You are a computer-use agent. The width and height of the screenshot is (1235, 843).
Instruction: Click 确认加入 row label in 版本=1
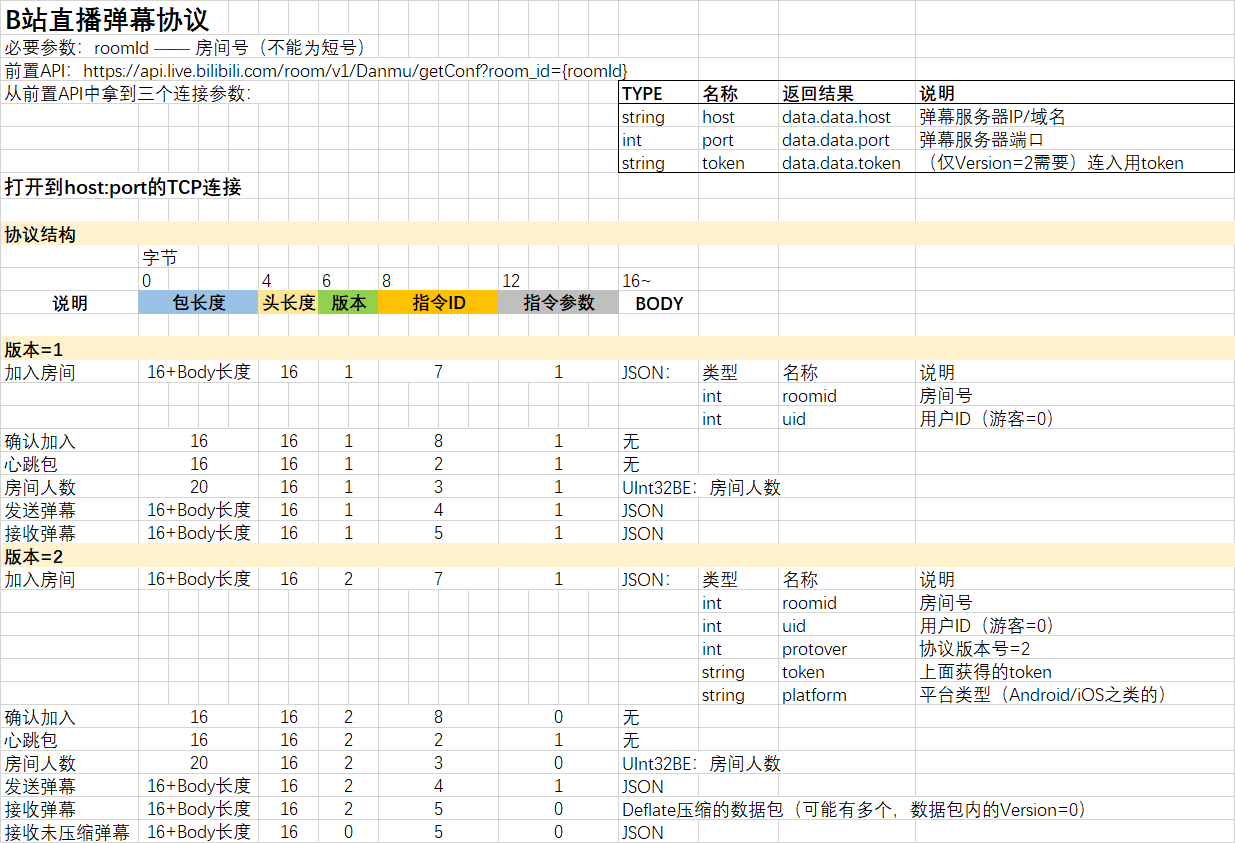coord(40,441)
